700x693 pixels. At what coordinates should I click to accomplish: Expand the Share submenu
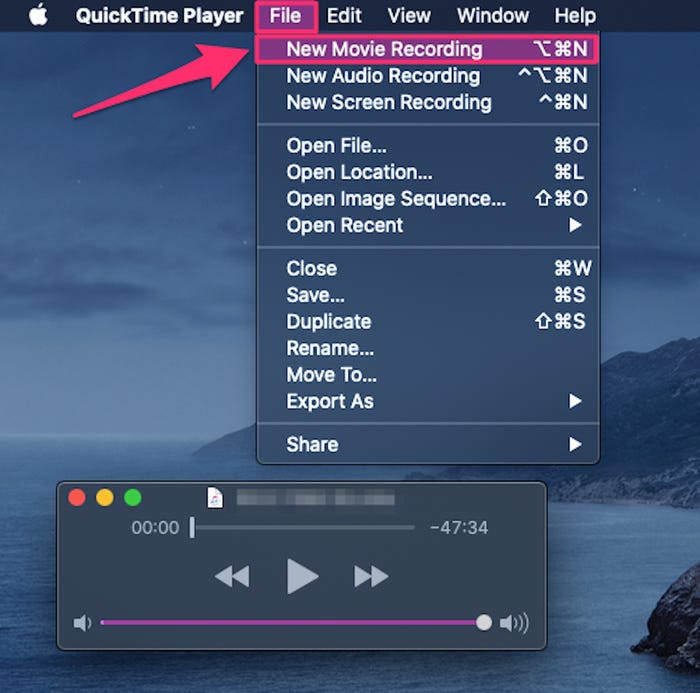(x=428, y=444)
